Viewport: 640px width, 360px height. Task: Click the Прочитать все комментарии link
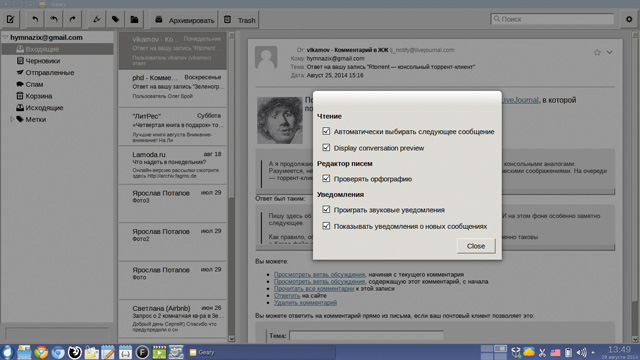coord(314,288)
